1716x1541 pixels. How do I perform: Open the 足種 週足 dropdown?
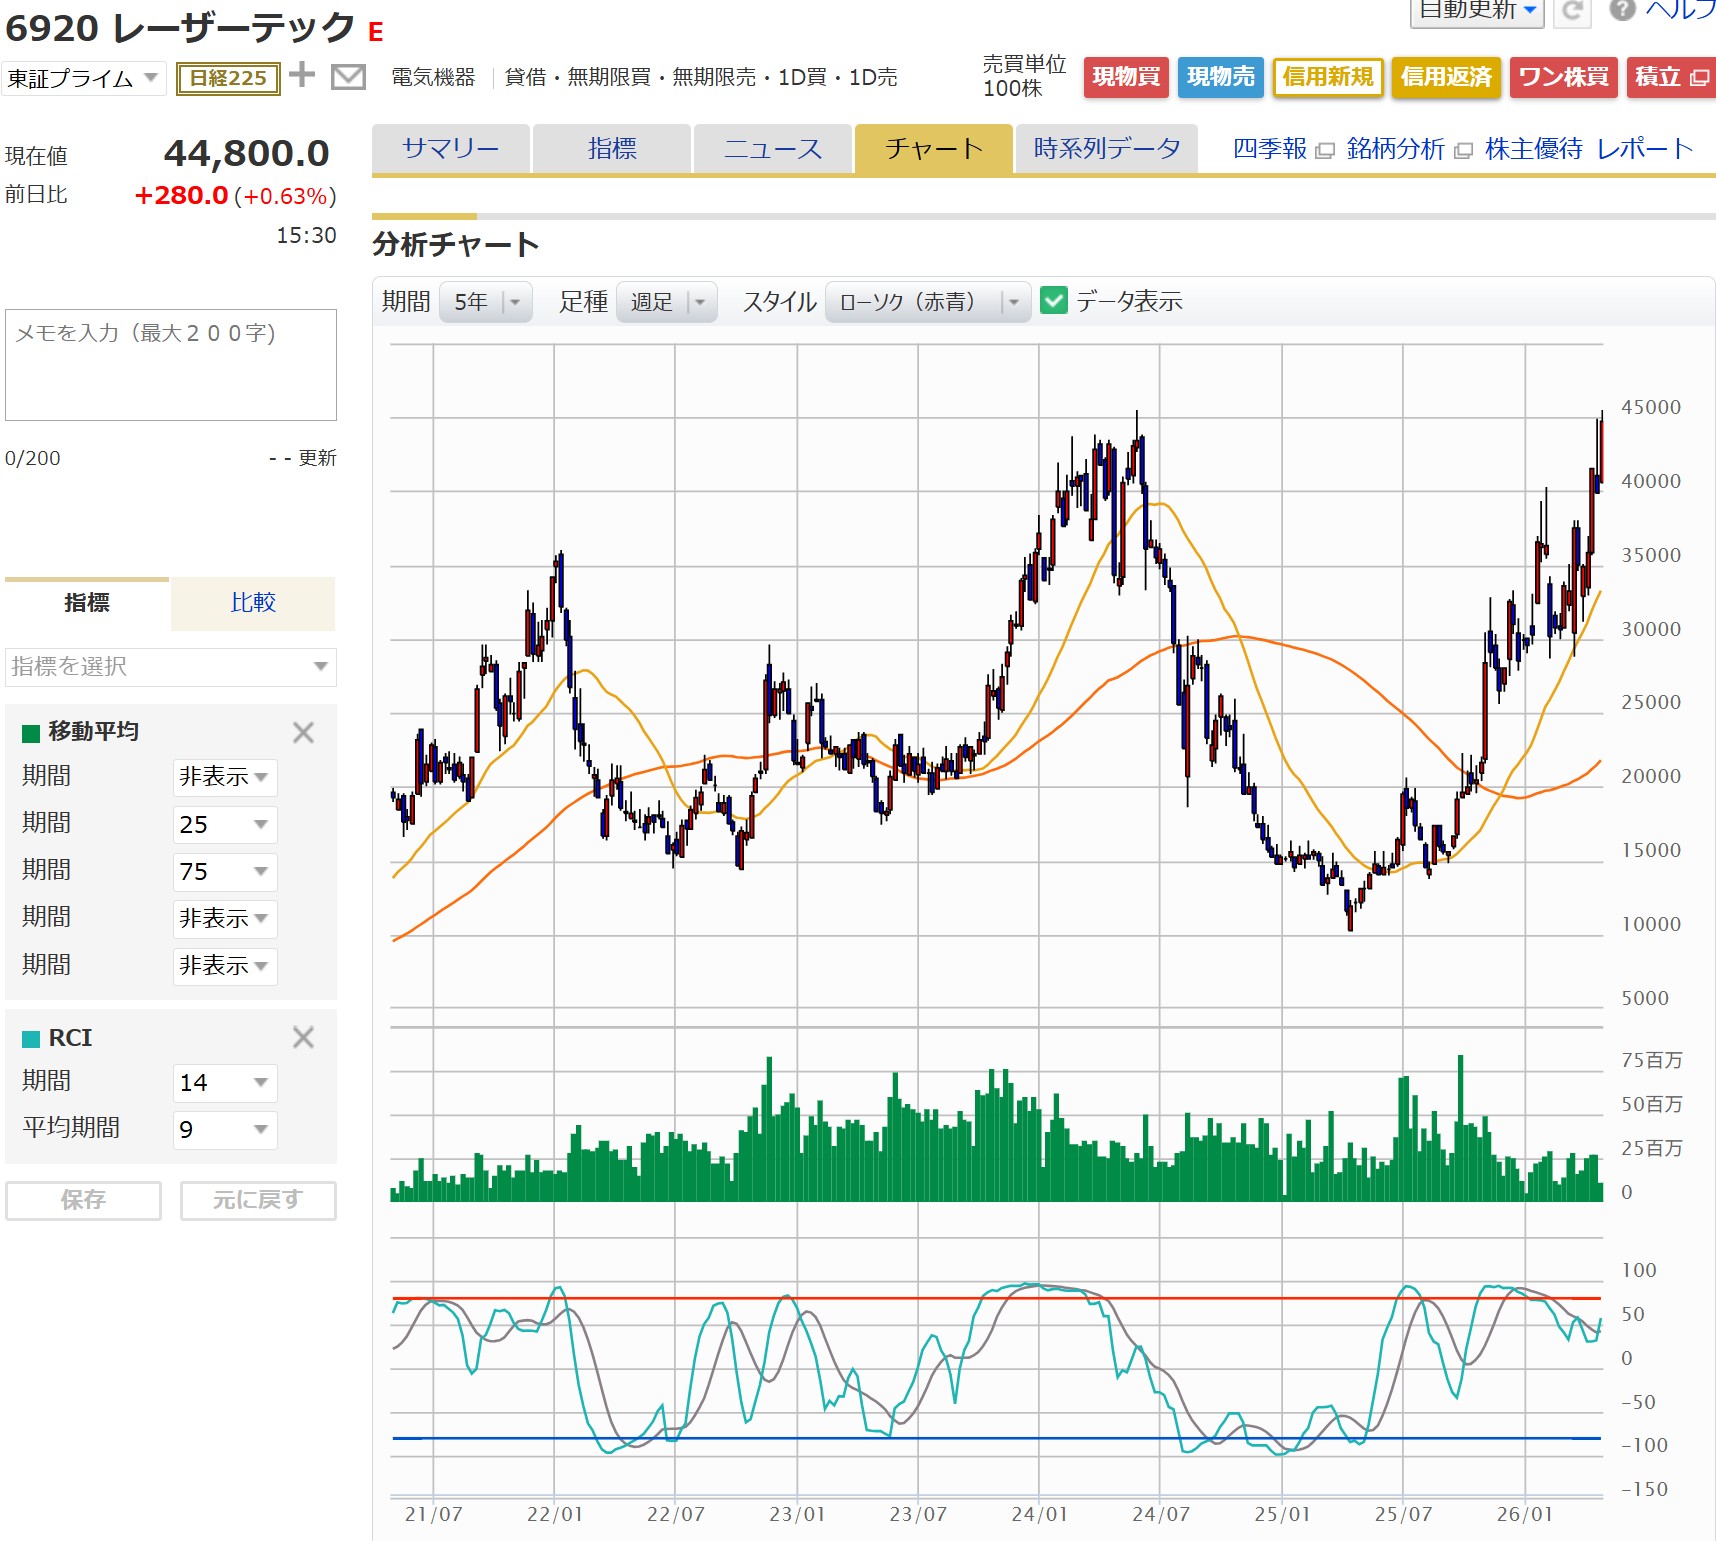point(666,302)
